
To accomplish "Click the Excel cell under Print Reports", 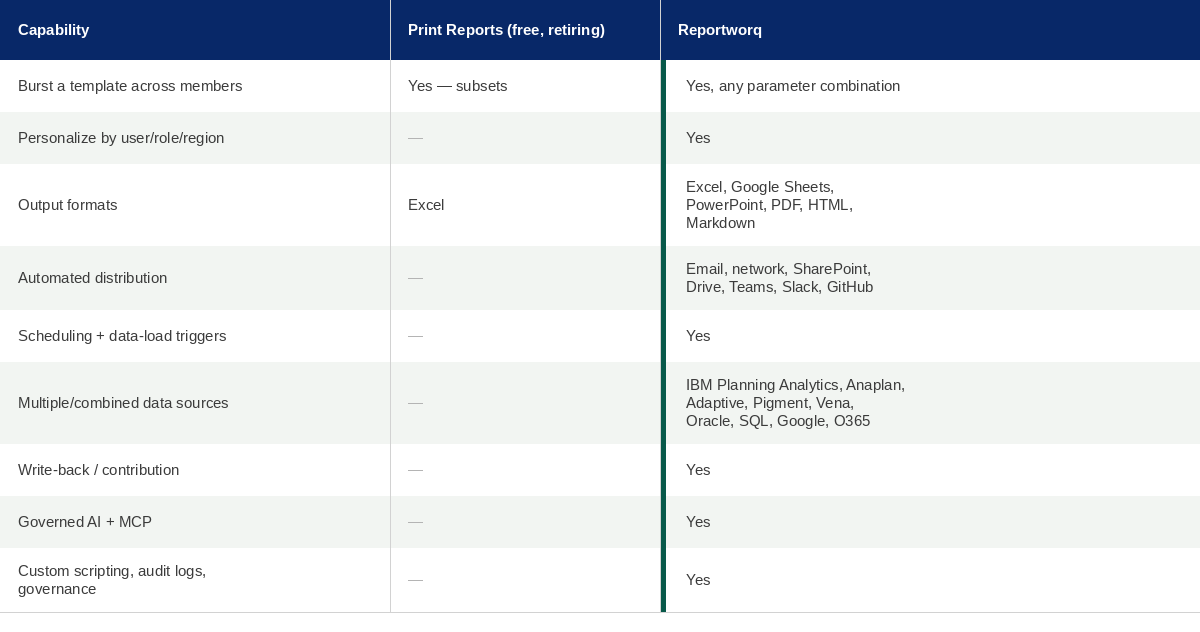I will (426, 205).
